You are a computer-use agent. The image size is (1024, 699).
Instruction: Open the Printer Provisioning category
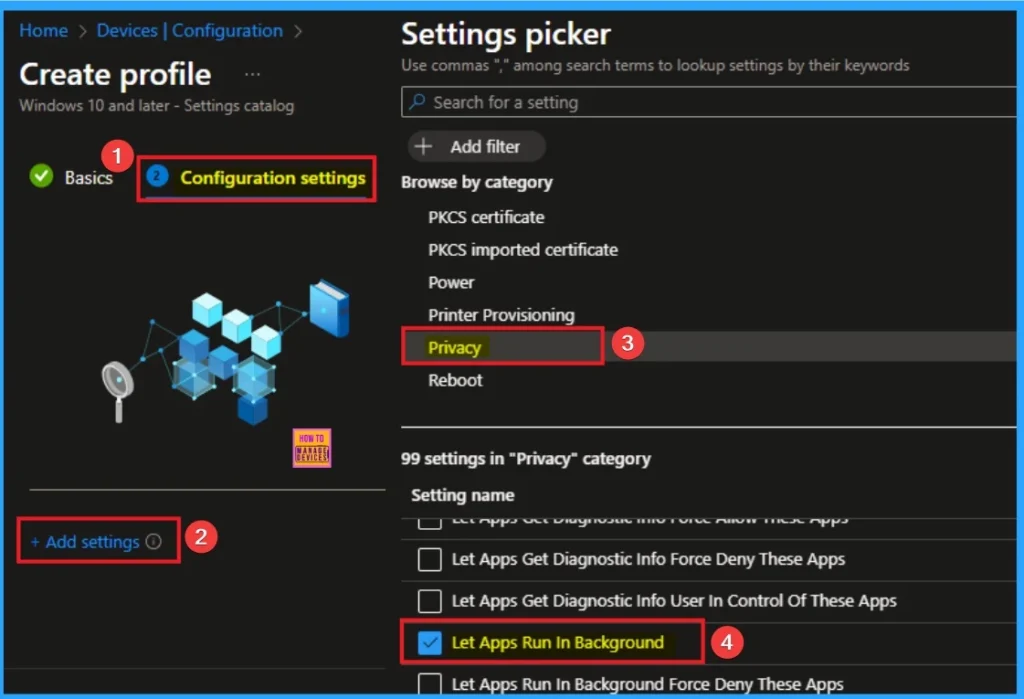click(x=501, y=315)
